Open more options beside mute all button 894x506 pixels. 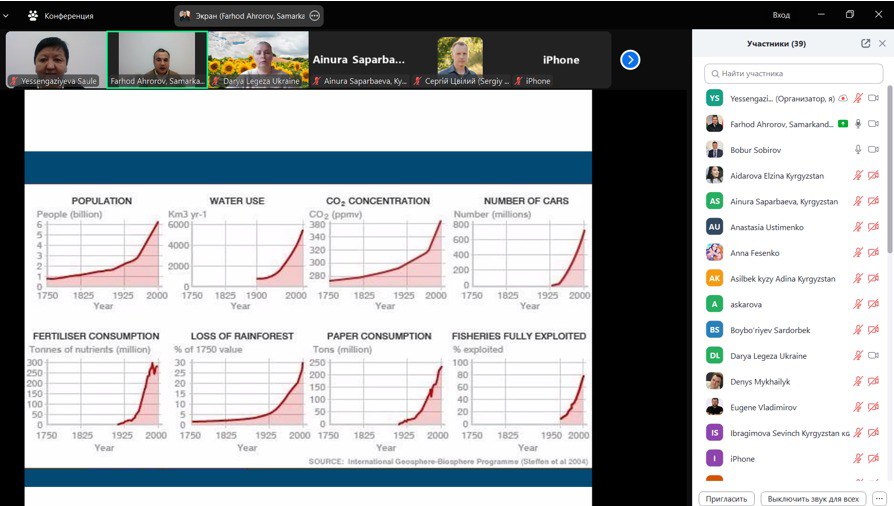[x=879, y=499]
